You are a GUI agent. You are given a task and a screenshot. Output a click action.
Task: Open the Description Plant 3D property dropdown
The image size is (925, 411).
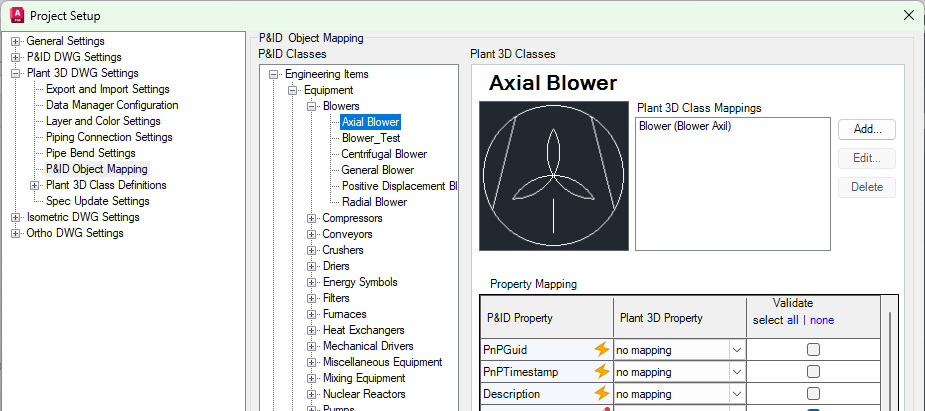point(737,394)
